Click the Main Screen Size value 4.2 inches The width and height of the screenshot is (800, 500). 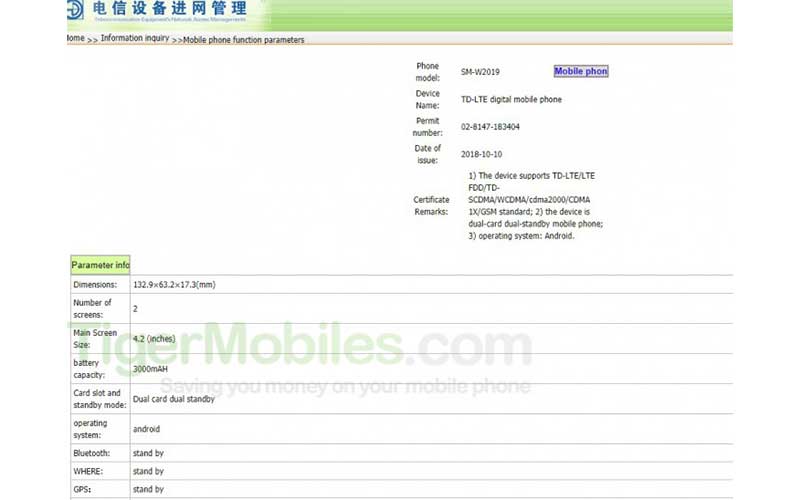pyautogui.click(x=154, y=338)
